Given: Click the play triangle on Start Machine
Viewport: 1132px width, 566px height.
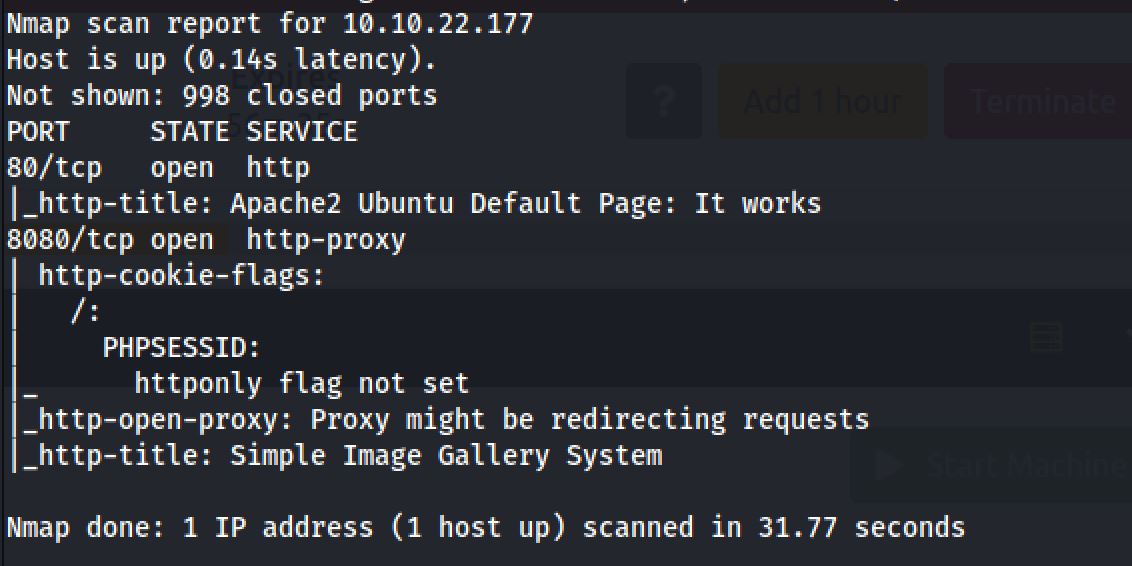Looking at the screenshot, I should point(886,465).
